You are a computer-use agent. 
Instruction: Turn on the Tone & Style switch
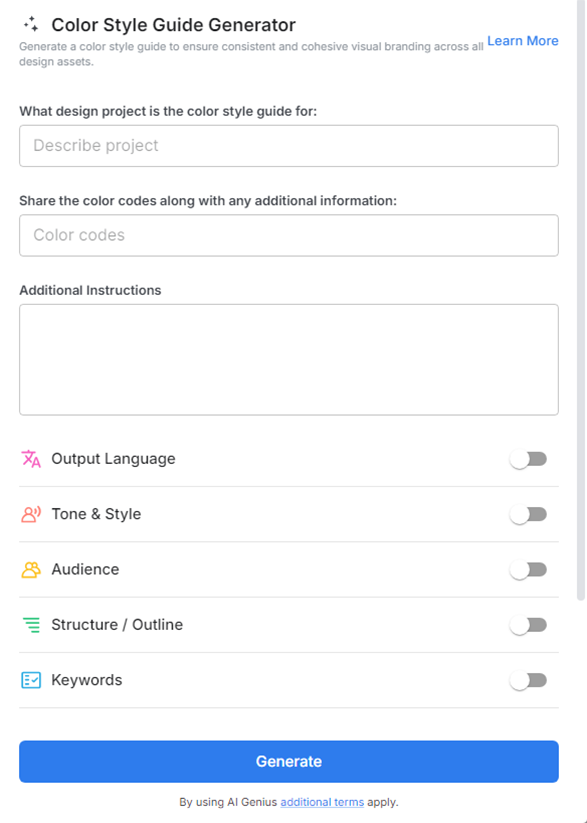[x=528, y=513]
